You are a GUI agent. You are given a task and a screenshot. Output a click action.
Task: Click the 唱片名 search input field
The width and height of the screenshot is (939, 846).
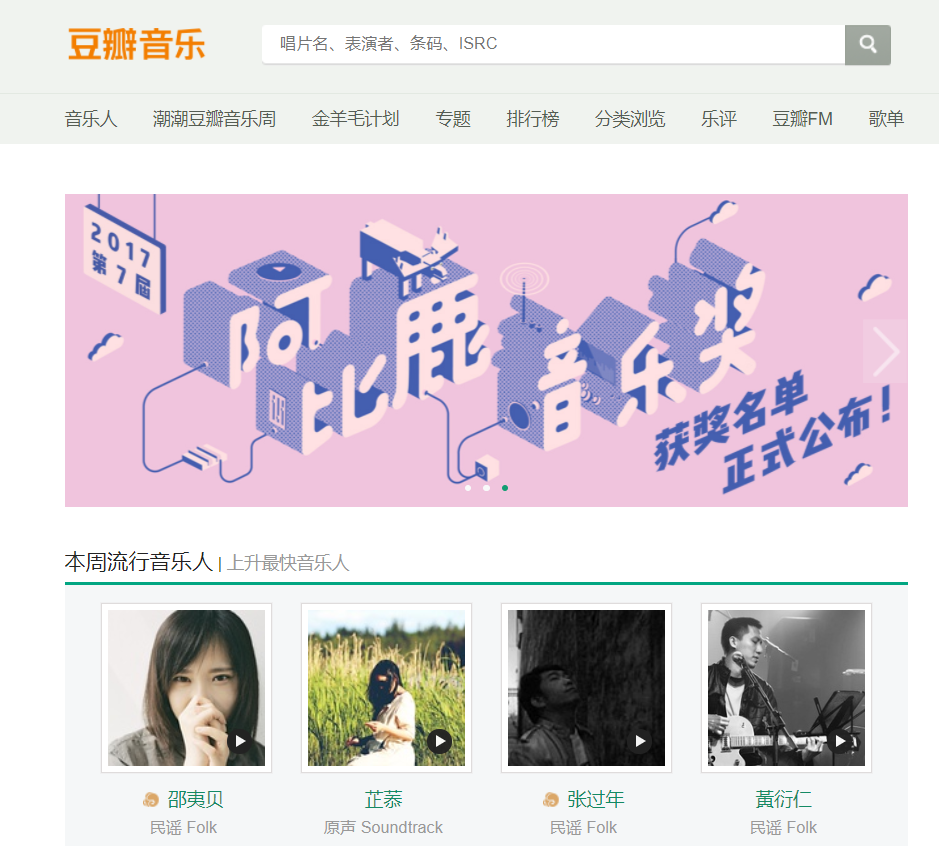click(553, 44)
